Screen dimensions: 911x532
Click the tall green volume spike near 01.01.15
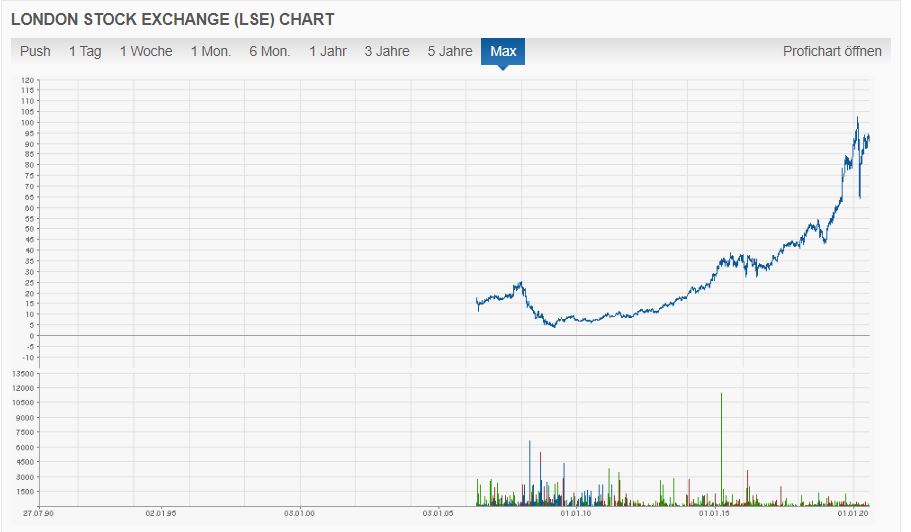tap(722, 448)
